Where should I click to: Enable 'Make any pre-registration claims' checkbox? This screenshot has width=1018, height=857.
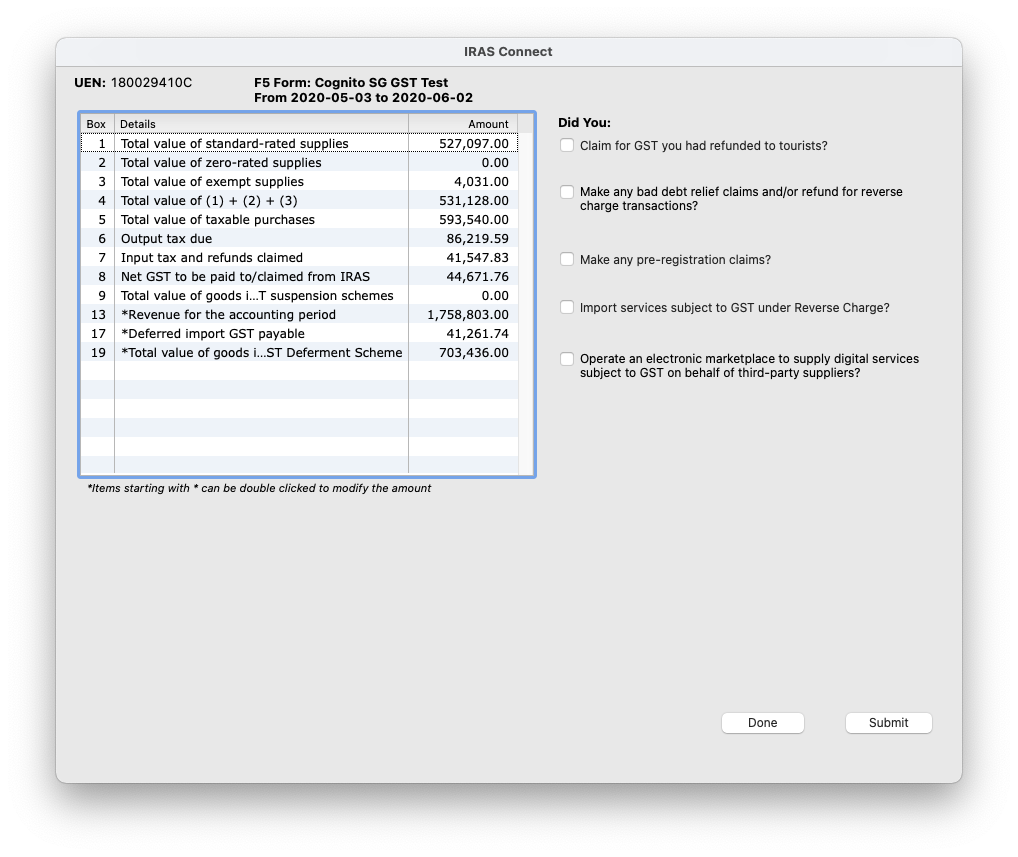pyautogui.click(x=567, y=260)
